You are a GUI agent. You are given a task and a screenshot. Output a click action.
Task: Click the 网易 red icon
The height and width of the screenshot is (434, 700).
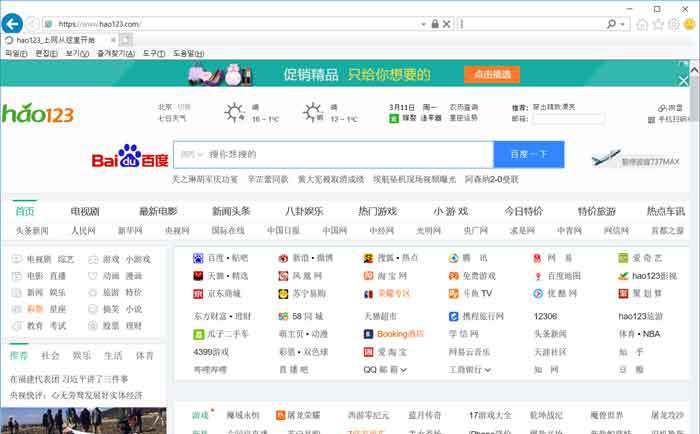538,258
